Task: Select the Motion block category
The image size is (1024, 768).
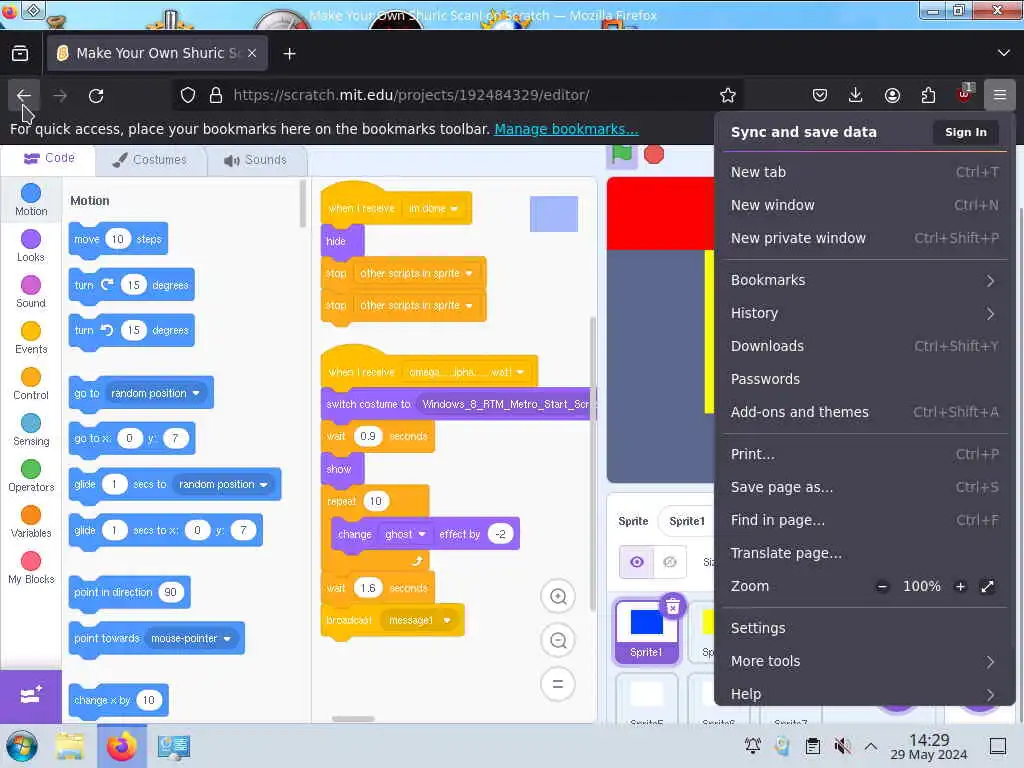Action: click(31, 200)
